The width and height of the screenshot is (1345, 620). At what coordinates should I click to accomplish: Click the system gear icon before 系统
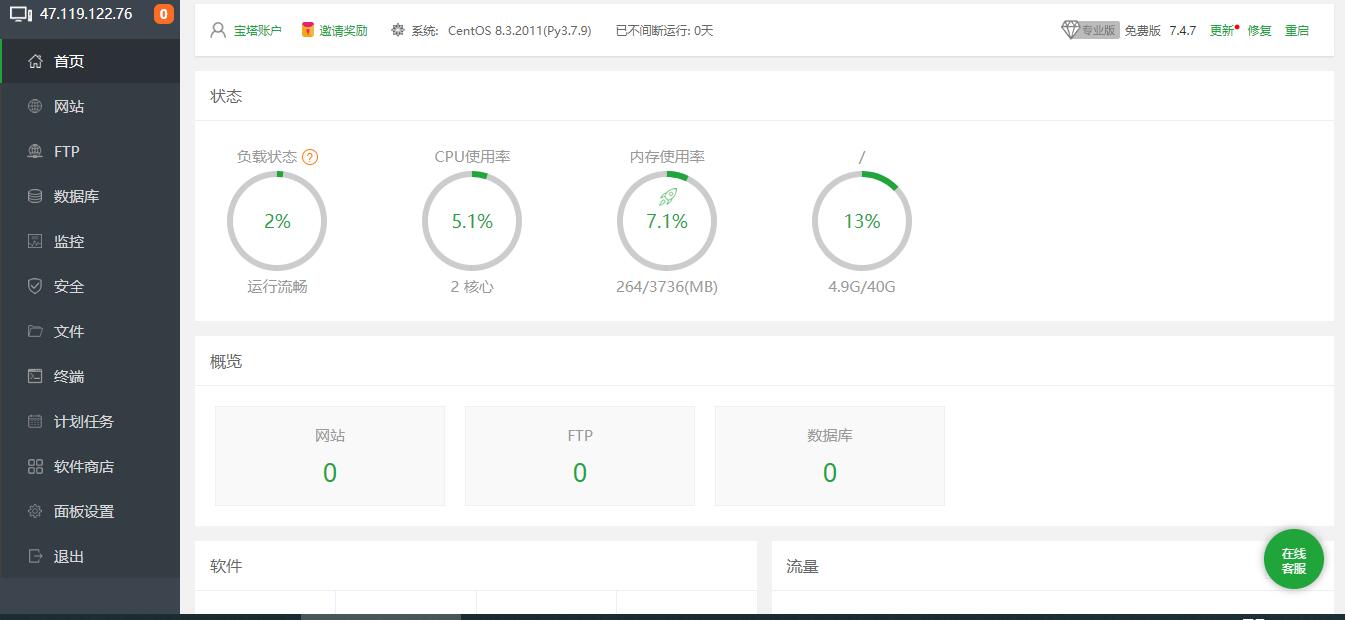pos(398,30)
